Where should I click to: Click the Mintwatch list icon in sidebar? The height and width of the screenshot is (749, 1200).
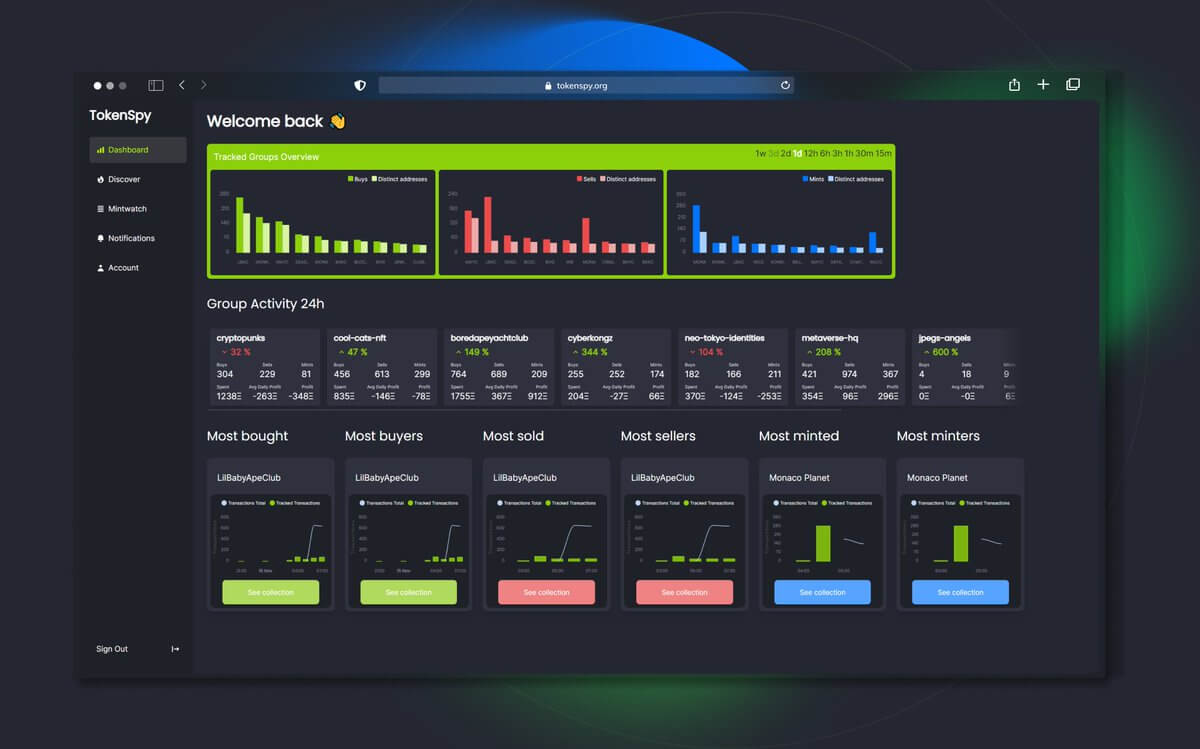point(101,209)
